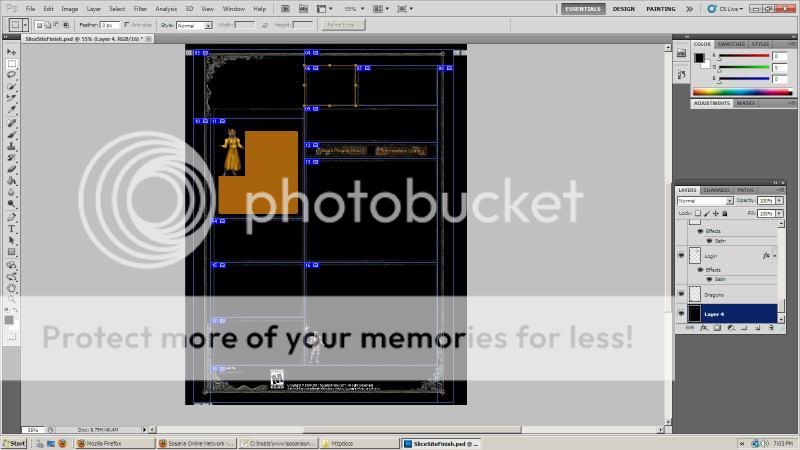Open the Style dropdown set to Normal

click(x=194, y=25)
